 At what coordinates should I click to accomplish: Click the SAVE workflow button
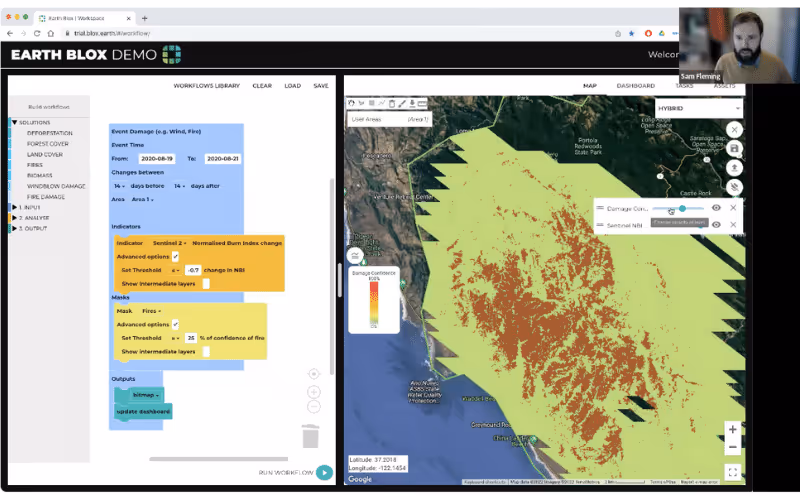click(321, 86)
